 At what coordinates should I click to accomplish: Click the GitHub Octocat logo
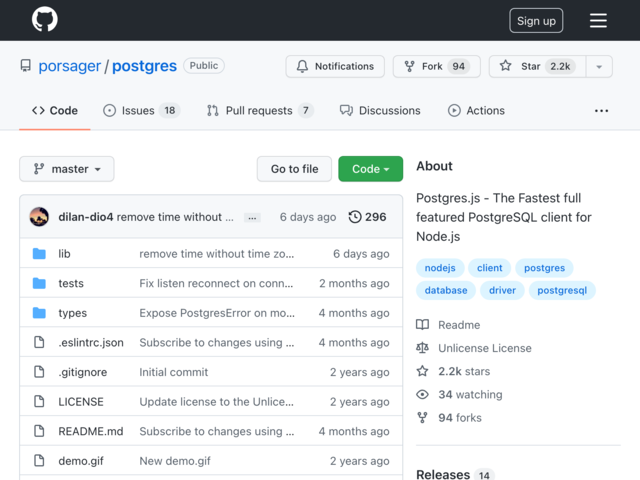[44, 19]
